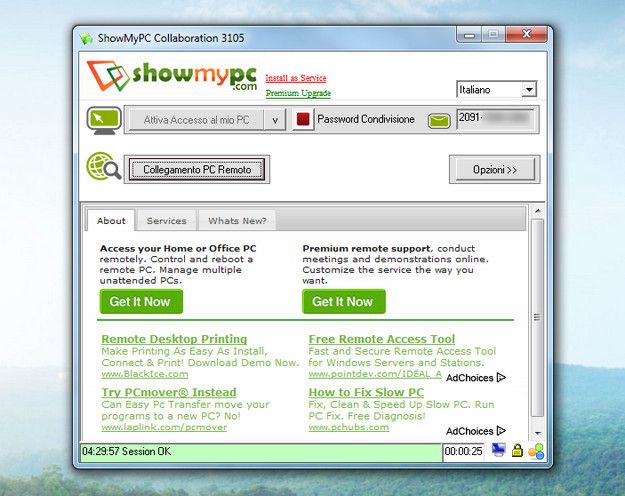Click the red stop sharing button
This screenshot has height=496, width=625.
pyautogui.click(x=303, y=119)
